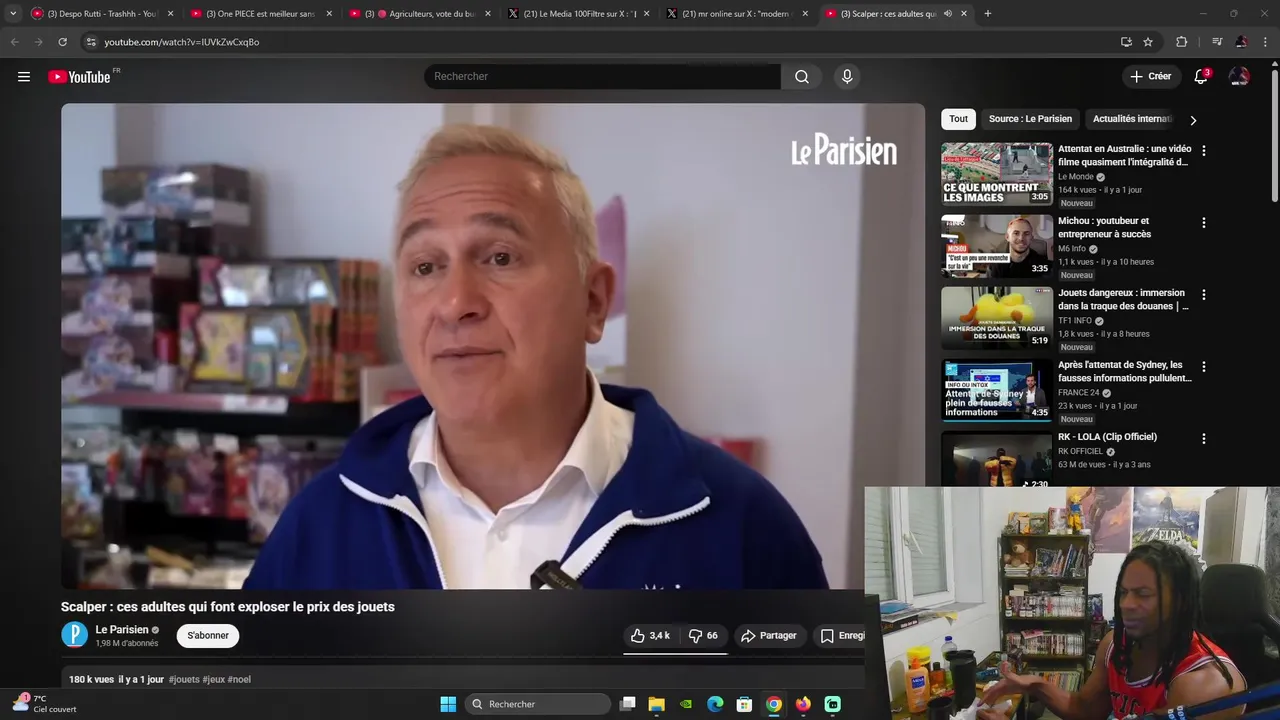Open the Michou youtubeur video thumbnail
This screenshot has height=720, width=1280.
coord(996,246)
